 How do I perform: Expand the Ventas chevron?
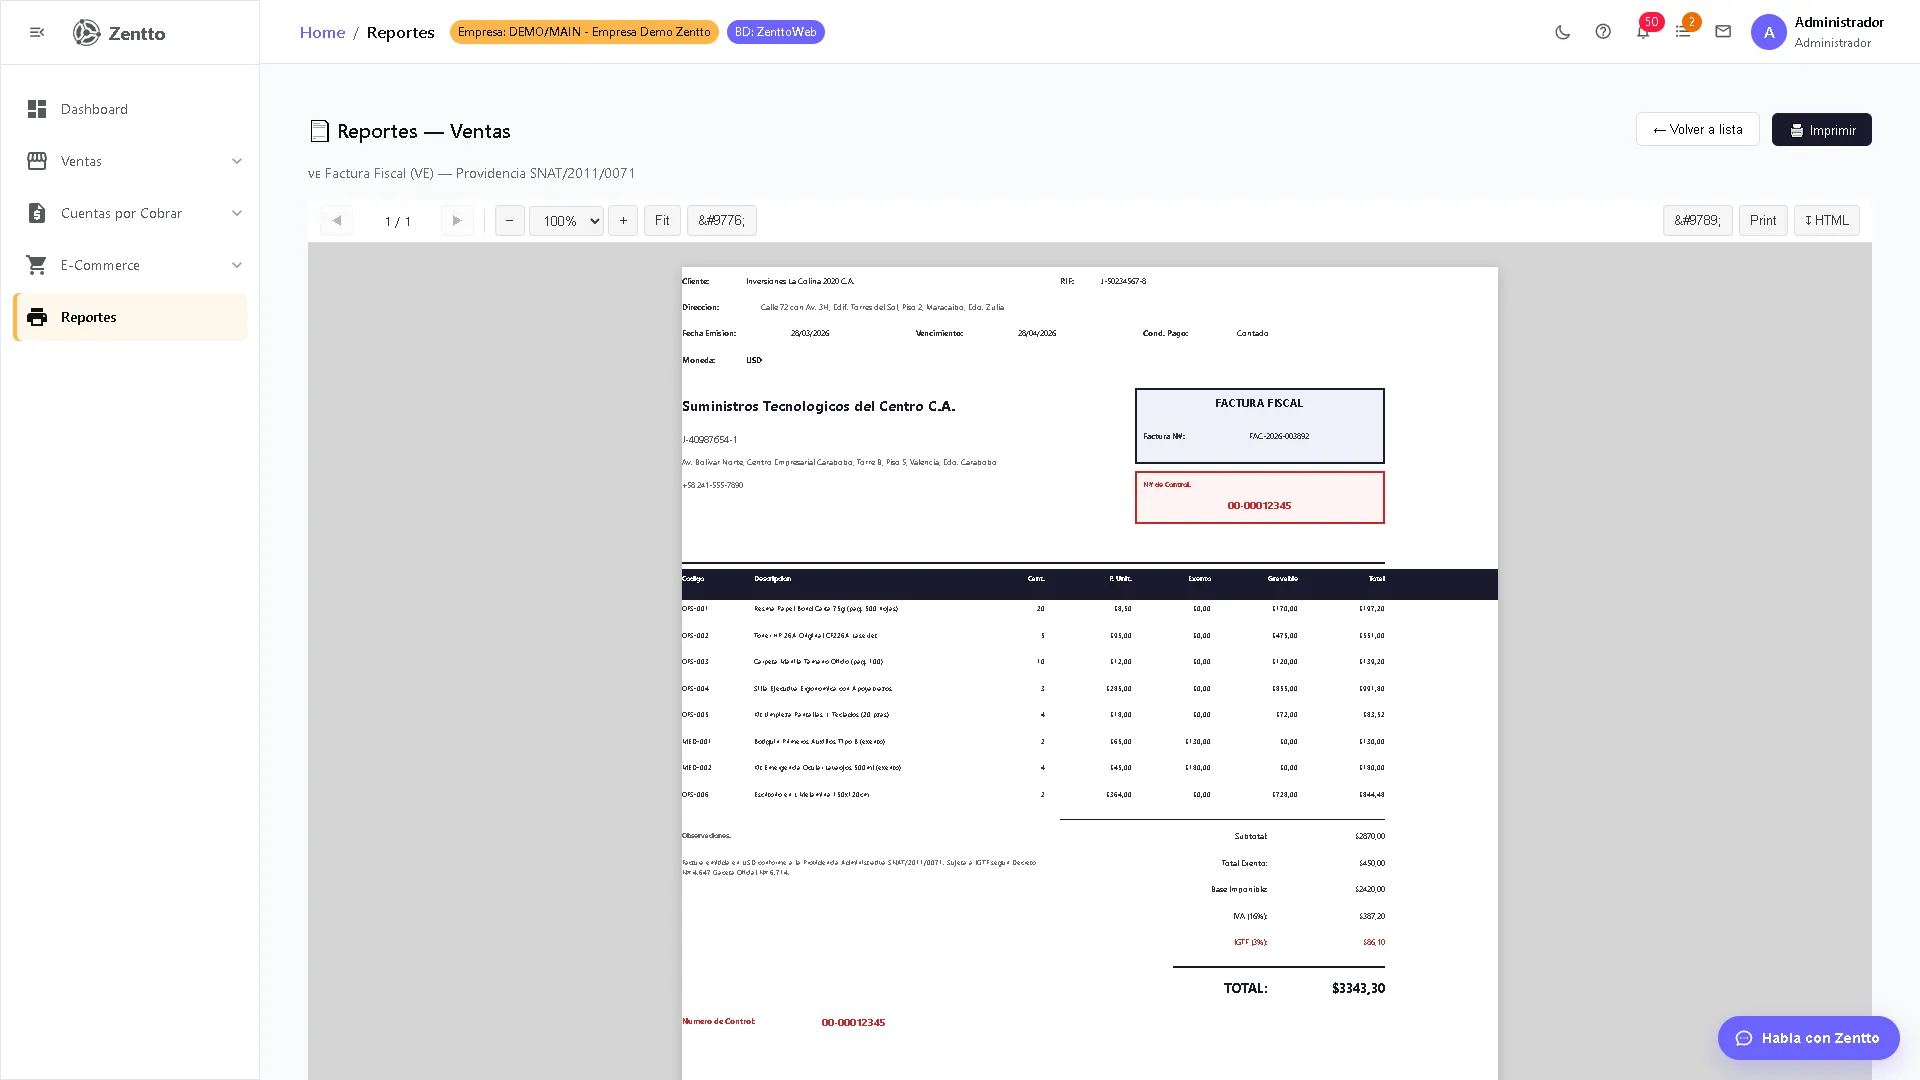(x=237, y=161)
